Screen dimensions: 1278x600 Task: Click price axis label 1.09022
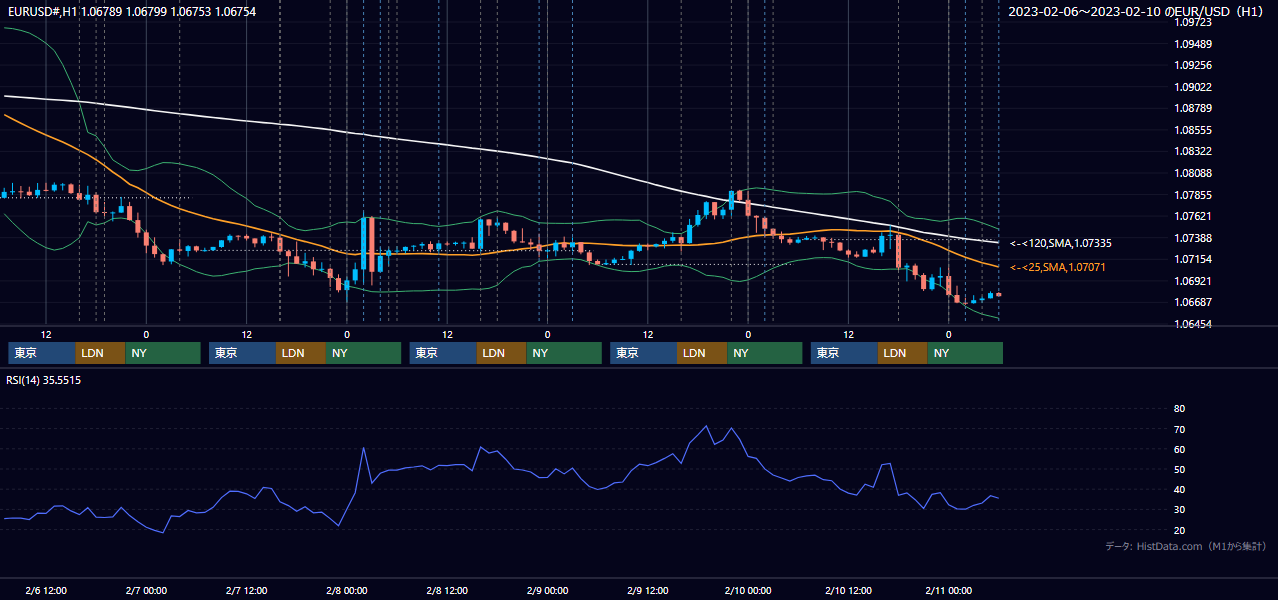tap(1193, 87)
